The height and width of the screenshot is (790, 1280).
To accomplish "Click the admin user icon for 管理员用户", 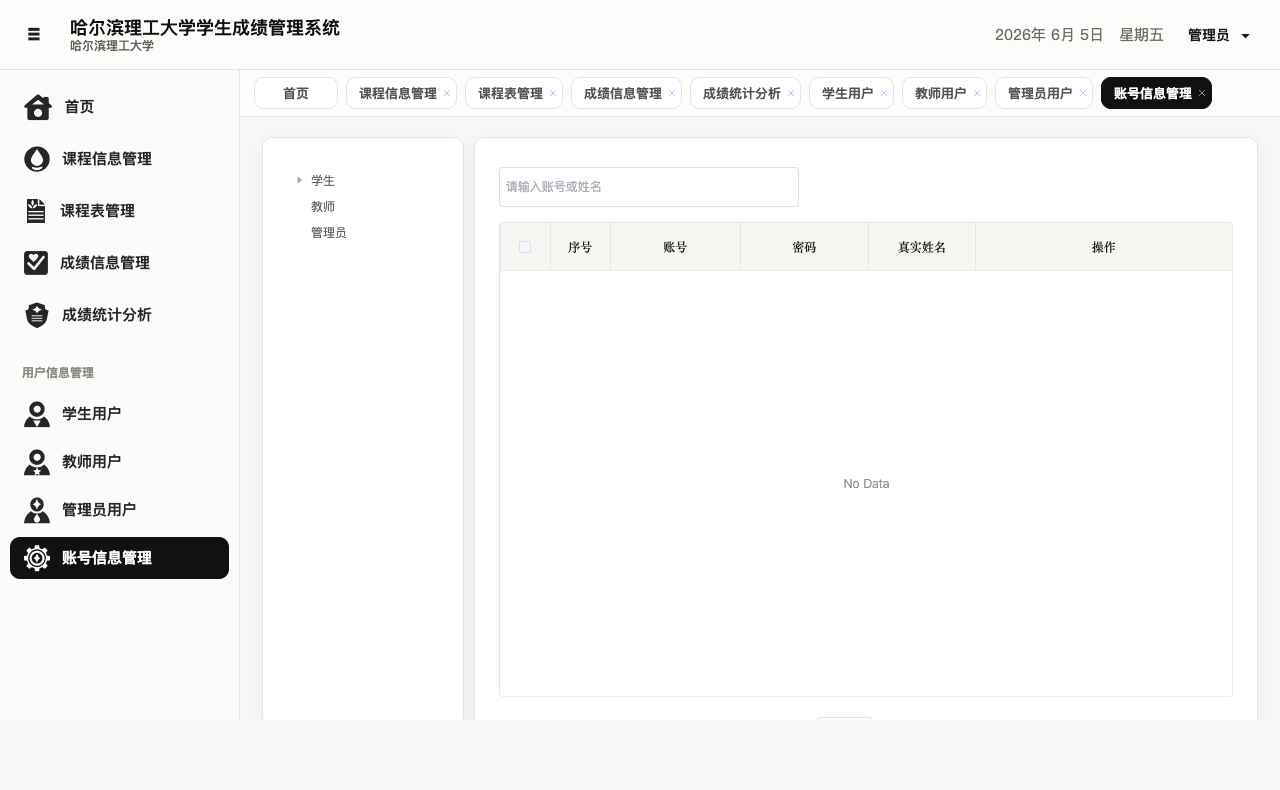I will click(36, 510).
